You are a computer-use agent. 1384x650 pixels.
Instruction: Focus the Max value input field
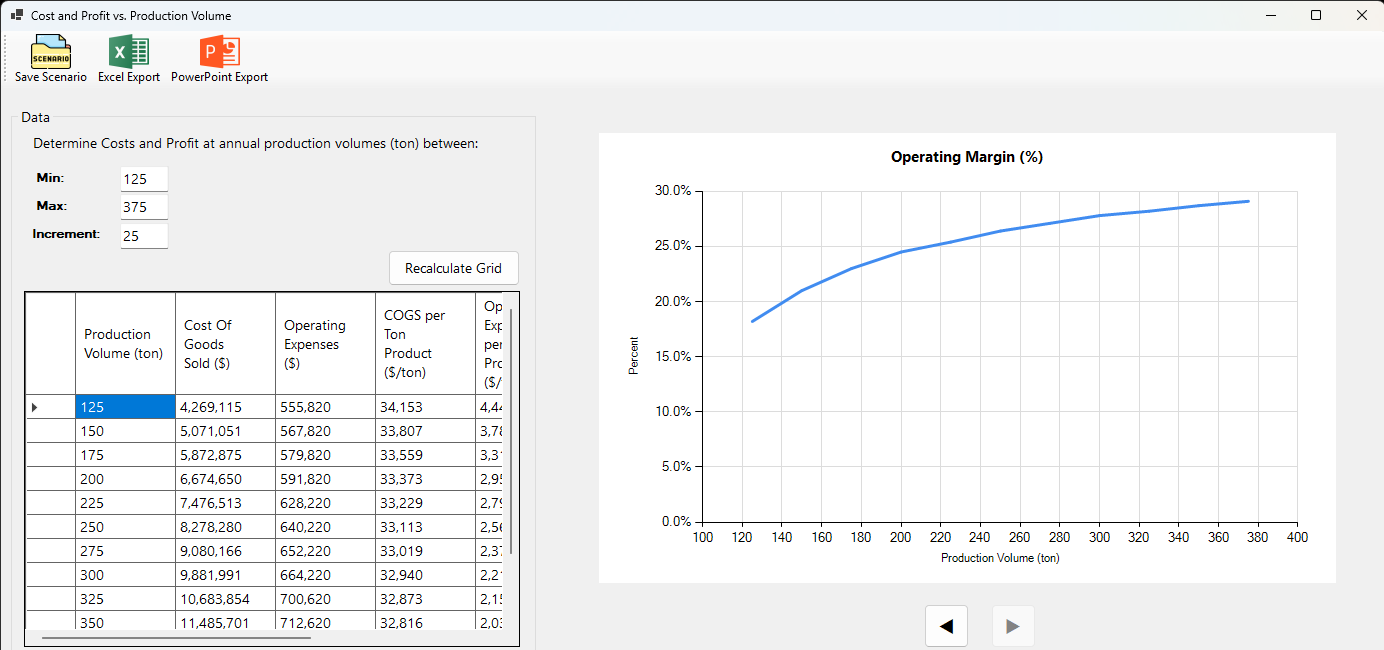[144, 207]
